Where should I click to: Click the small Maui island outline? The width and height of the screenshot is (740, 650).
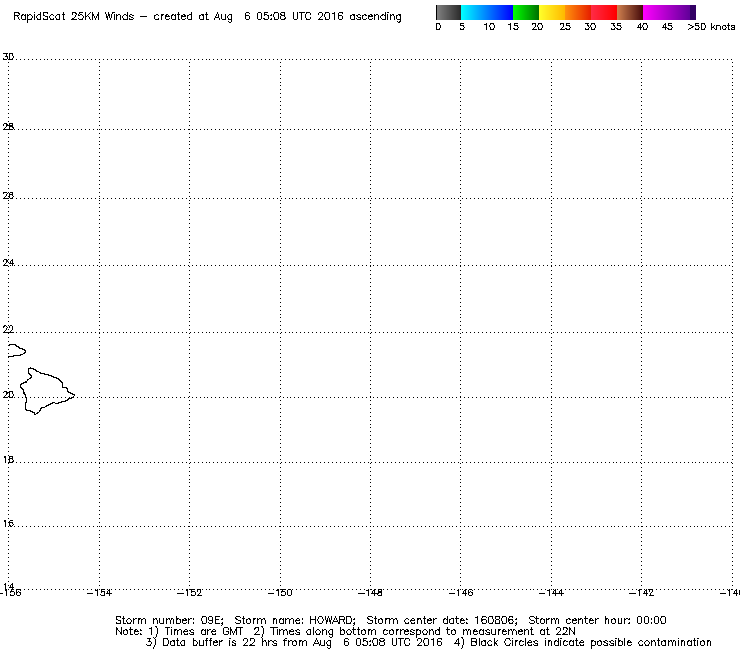(x=17, y=350)
